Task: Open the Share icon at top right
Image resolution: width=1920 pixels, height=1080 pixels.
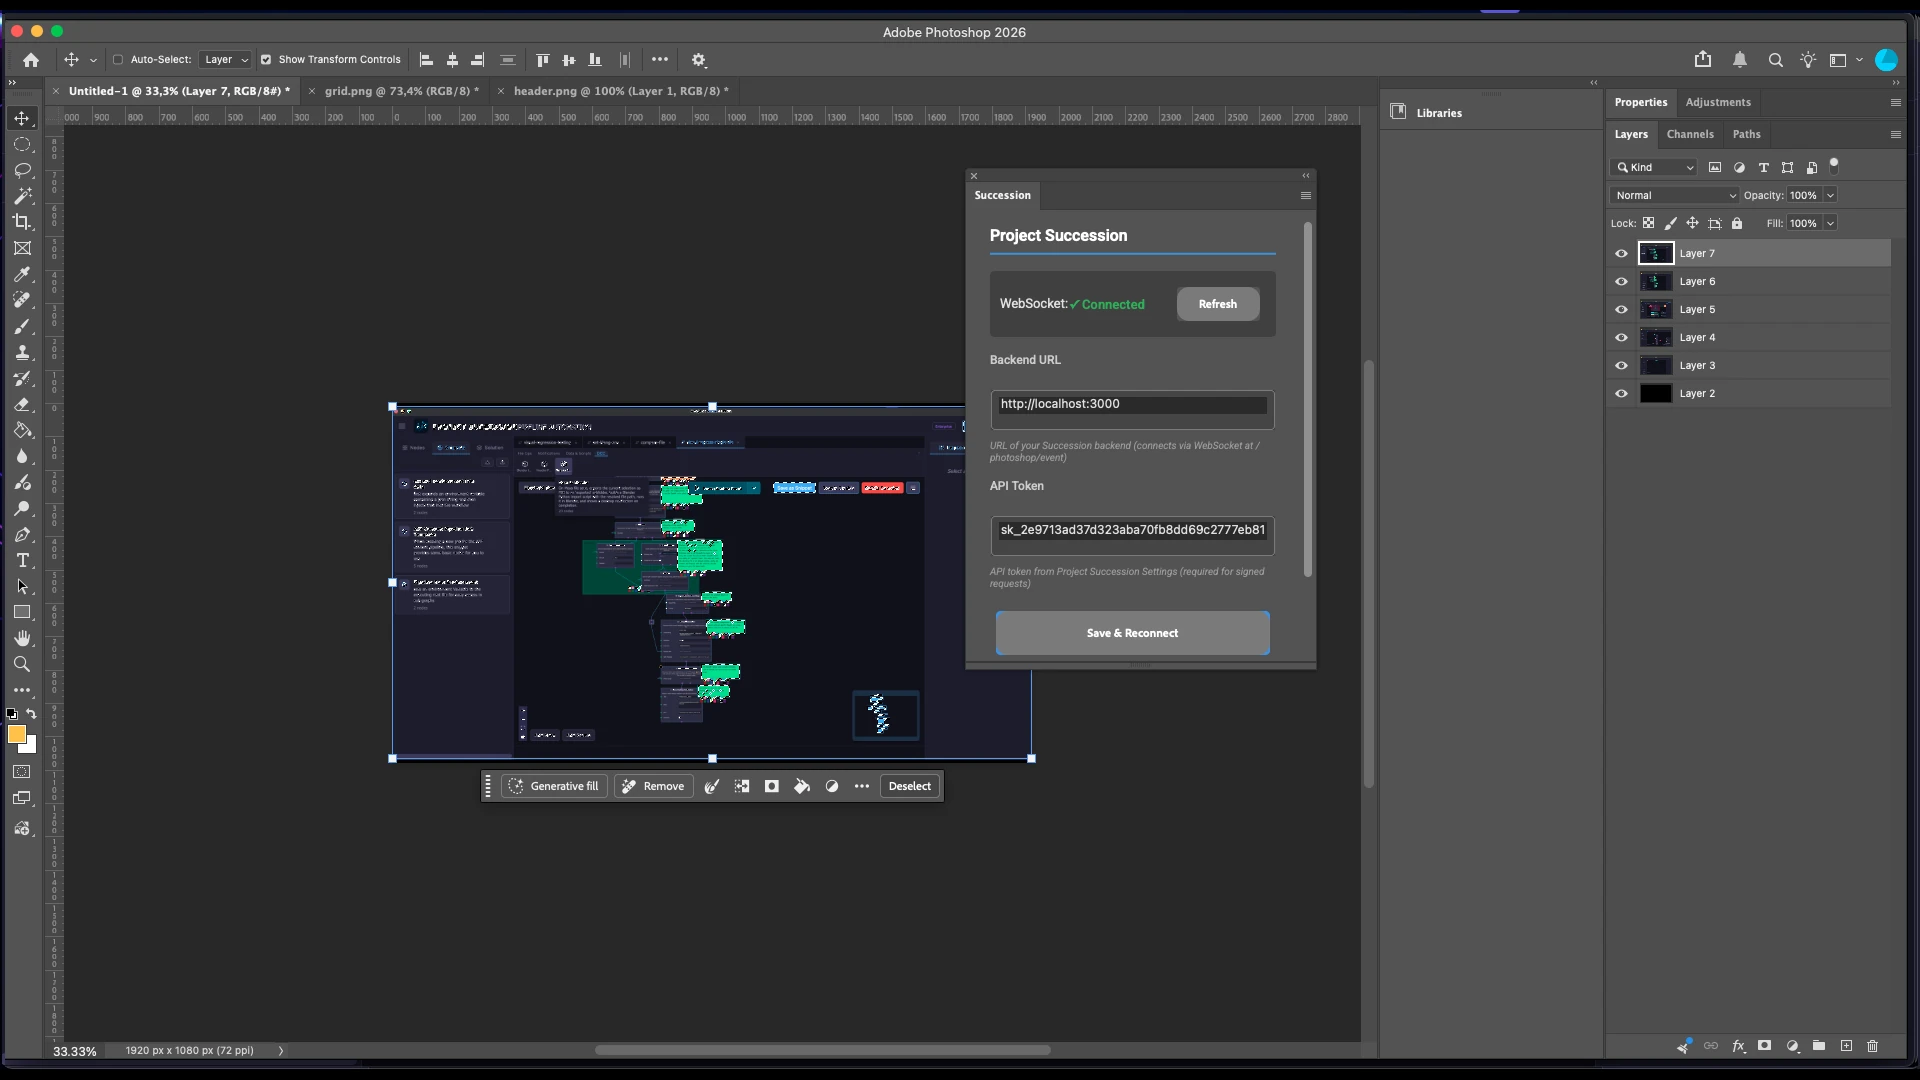Action: coord(1703,60)
